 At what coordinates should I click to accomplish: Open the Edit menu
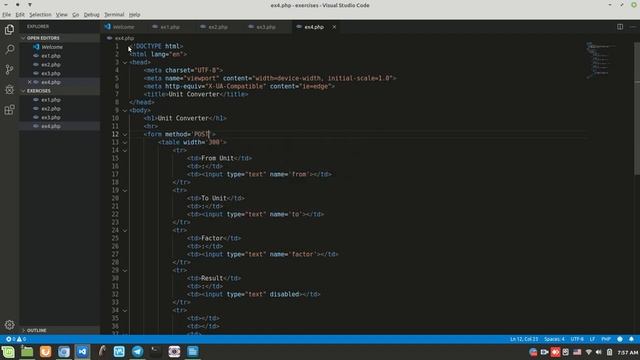tap(20, 15)
